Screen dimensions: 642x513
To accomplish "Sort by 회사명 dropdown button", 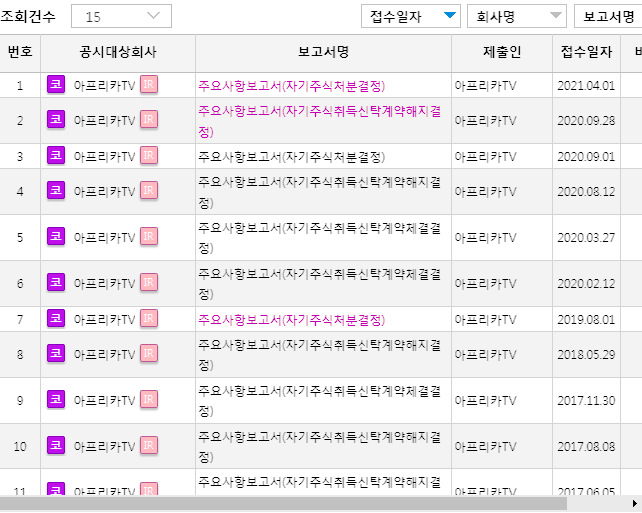I will pyautogui.click(x=517, y=16).
